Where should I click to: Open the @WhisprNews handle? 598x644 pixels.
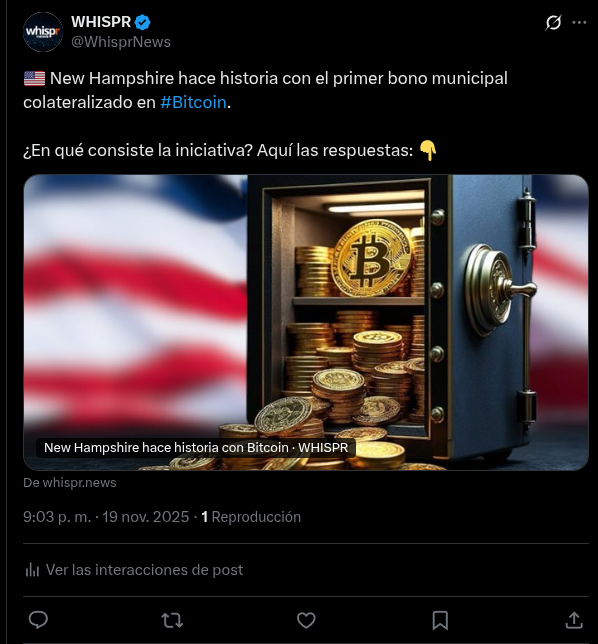[x=121, y=42]
